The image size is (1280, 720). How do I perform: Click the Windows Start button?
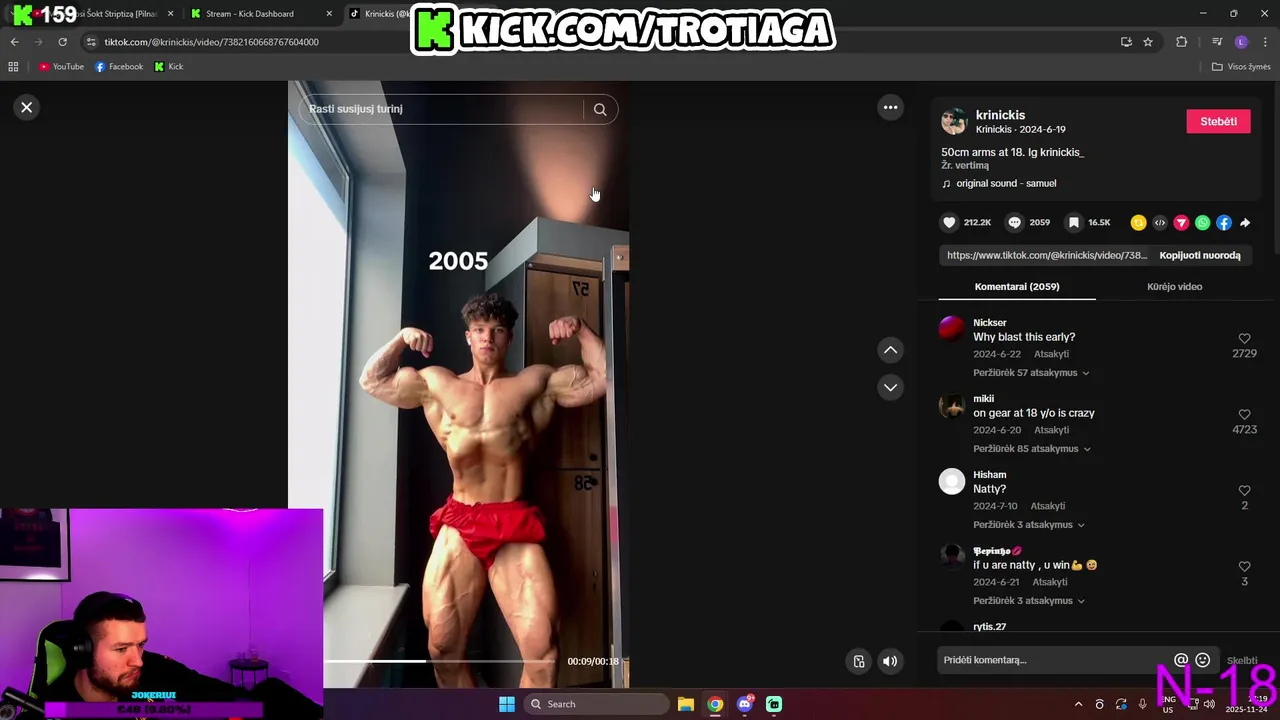[x=507, y=704]
